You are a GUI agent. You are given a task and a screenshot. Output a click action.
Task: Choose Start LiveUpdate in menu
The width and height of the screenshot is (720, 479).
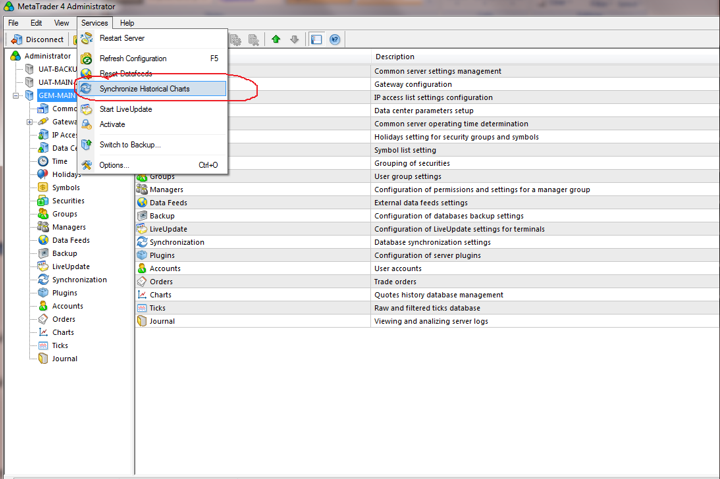click(152, 109)
